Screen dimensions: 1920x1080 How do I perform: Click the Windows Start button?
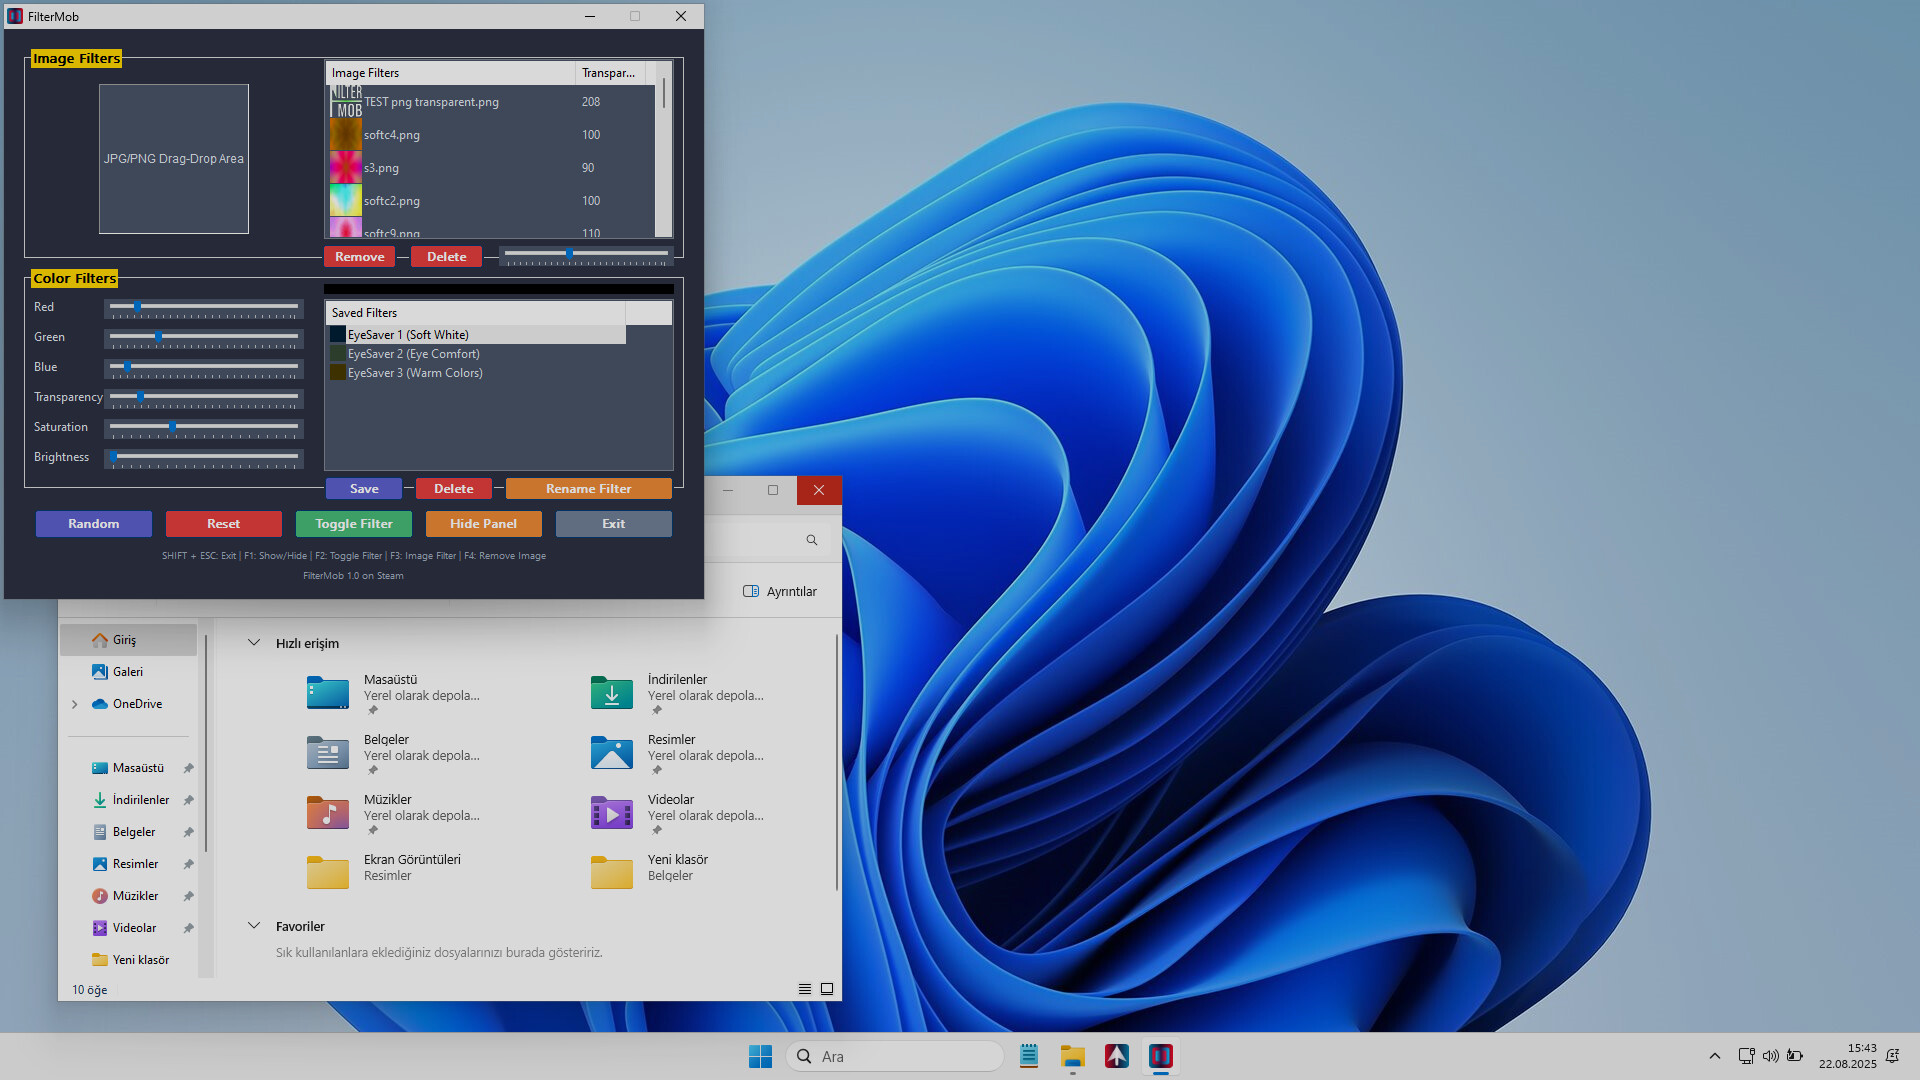coord(761,1056)
